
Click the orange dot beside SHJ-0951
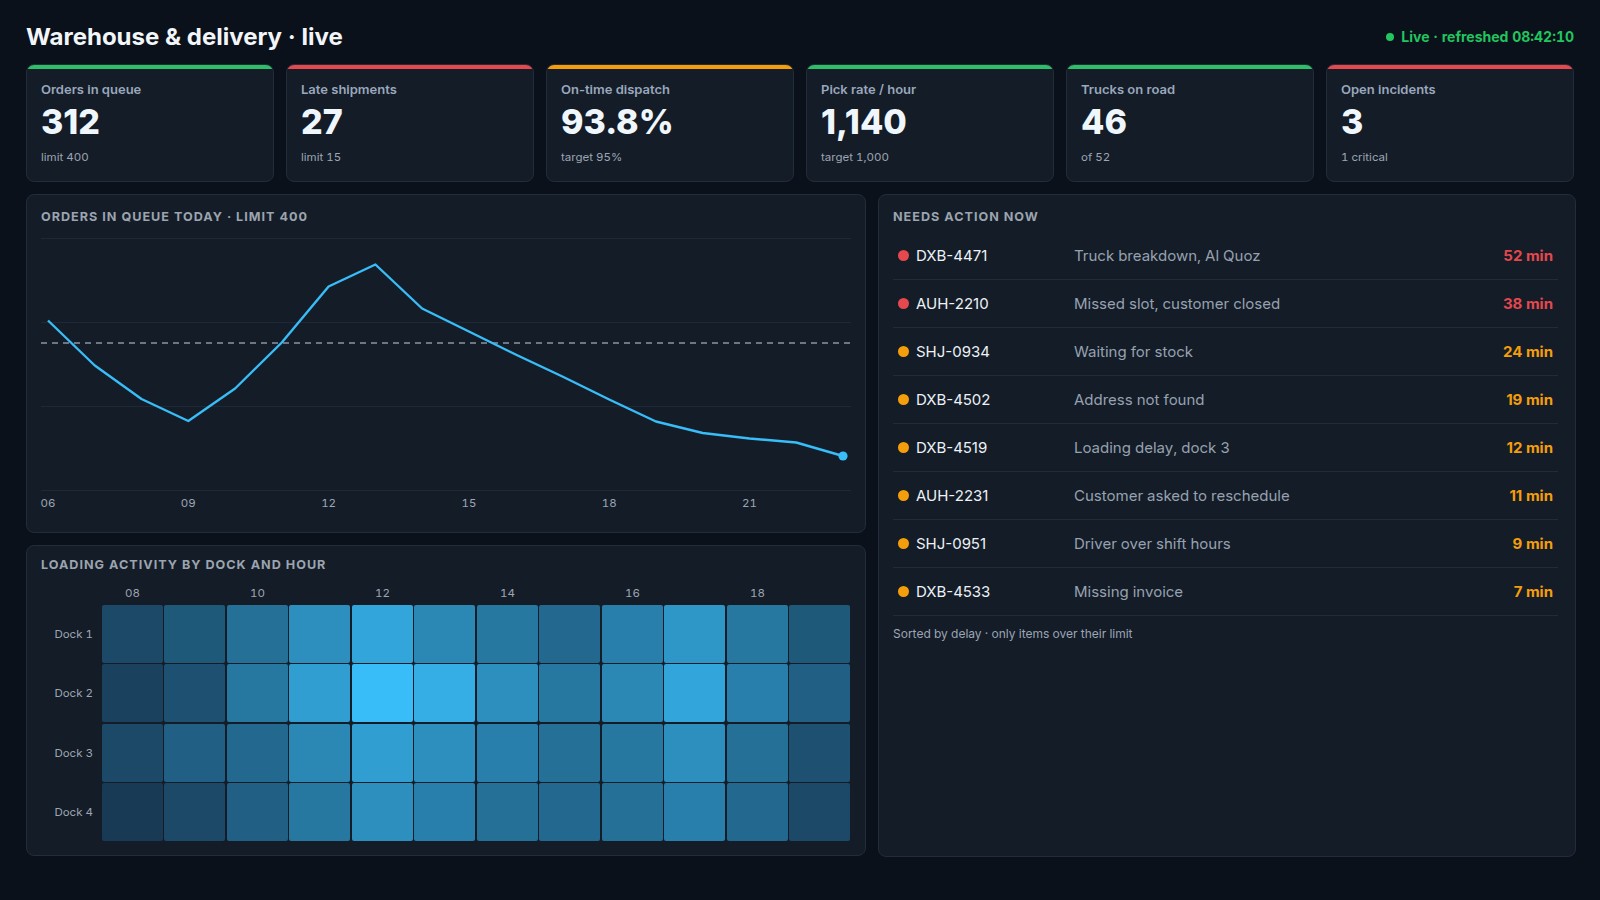point(903,544)
